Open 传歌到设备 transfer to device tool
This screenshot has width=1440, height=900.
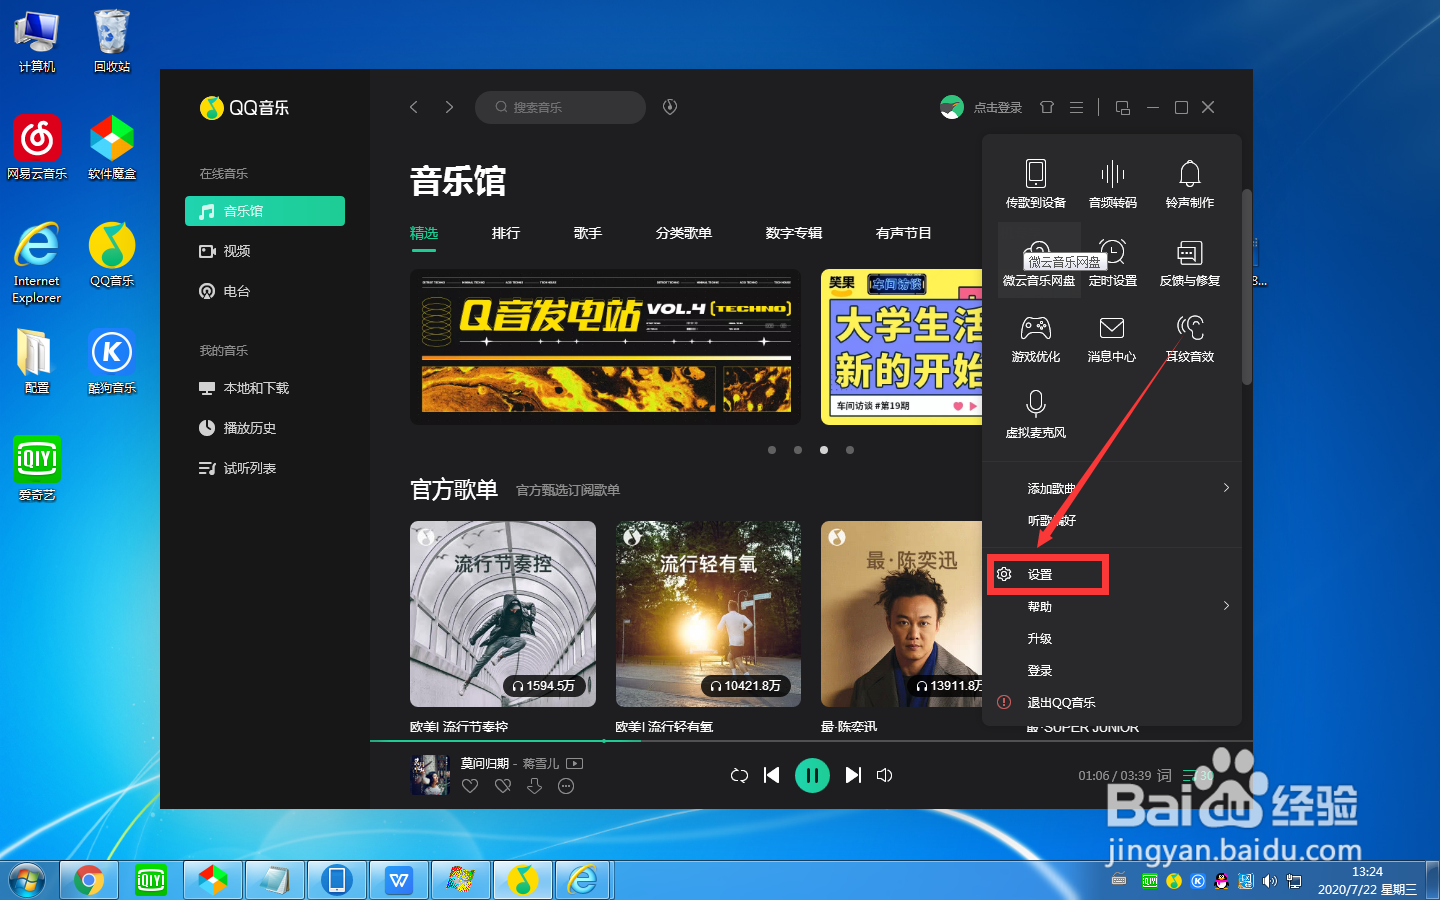coord(1036,184)
